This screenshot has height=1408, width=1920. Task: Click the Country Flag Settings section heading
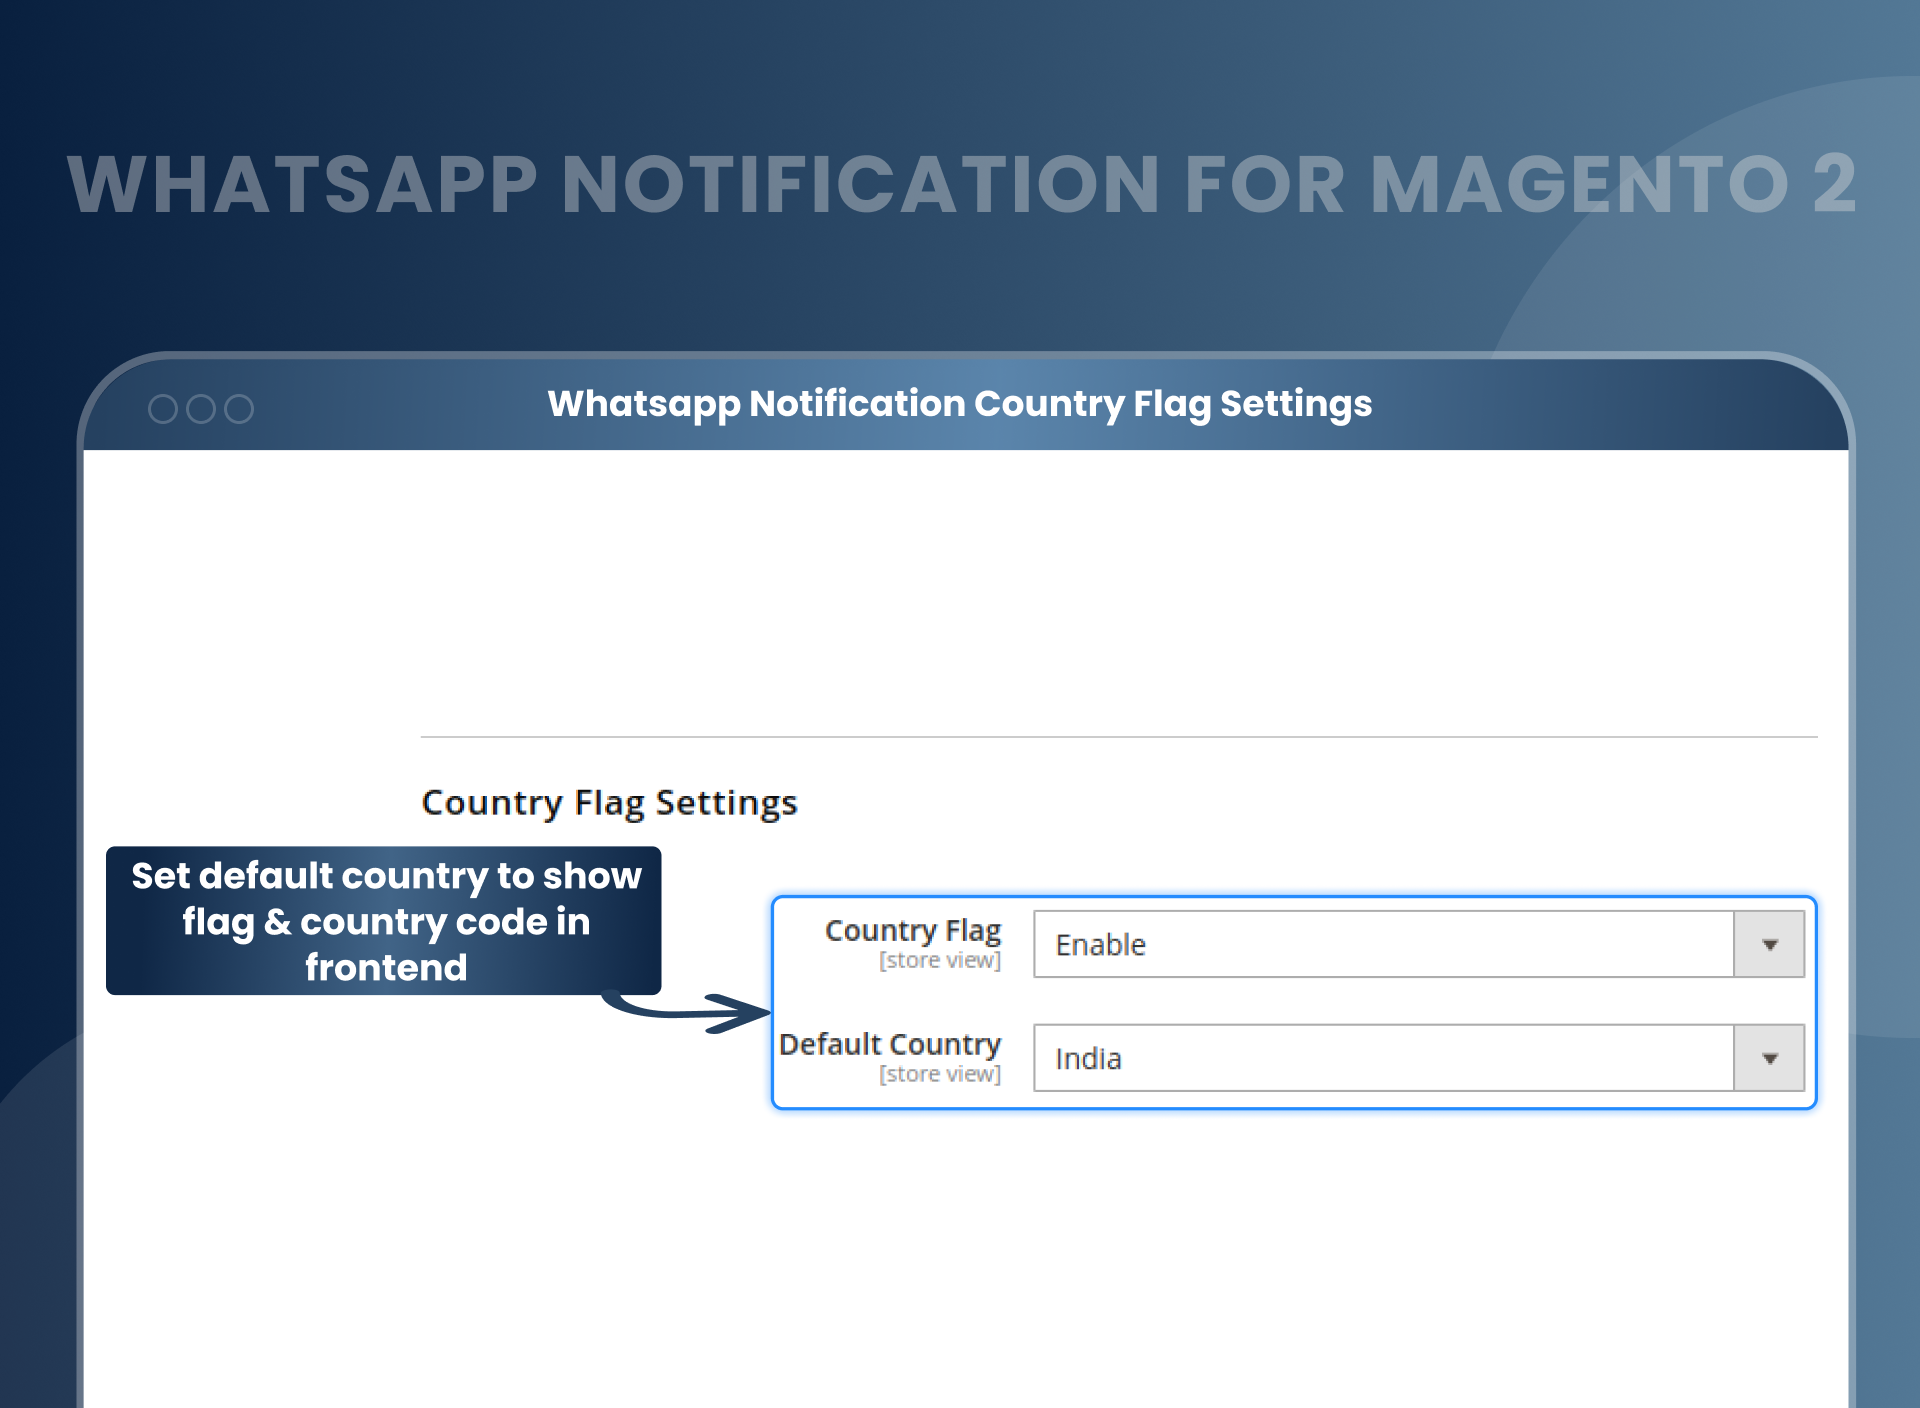point(609,803)
